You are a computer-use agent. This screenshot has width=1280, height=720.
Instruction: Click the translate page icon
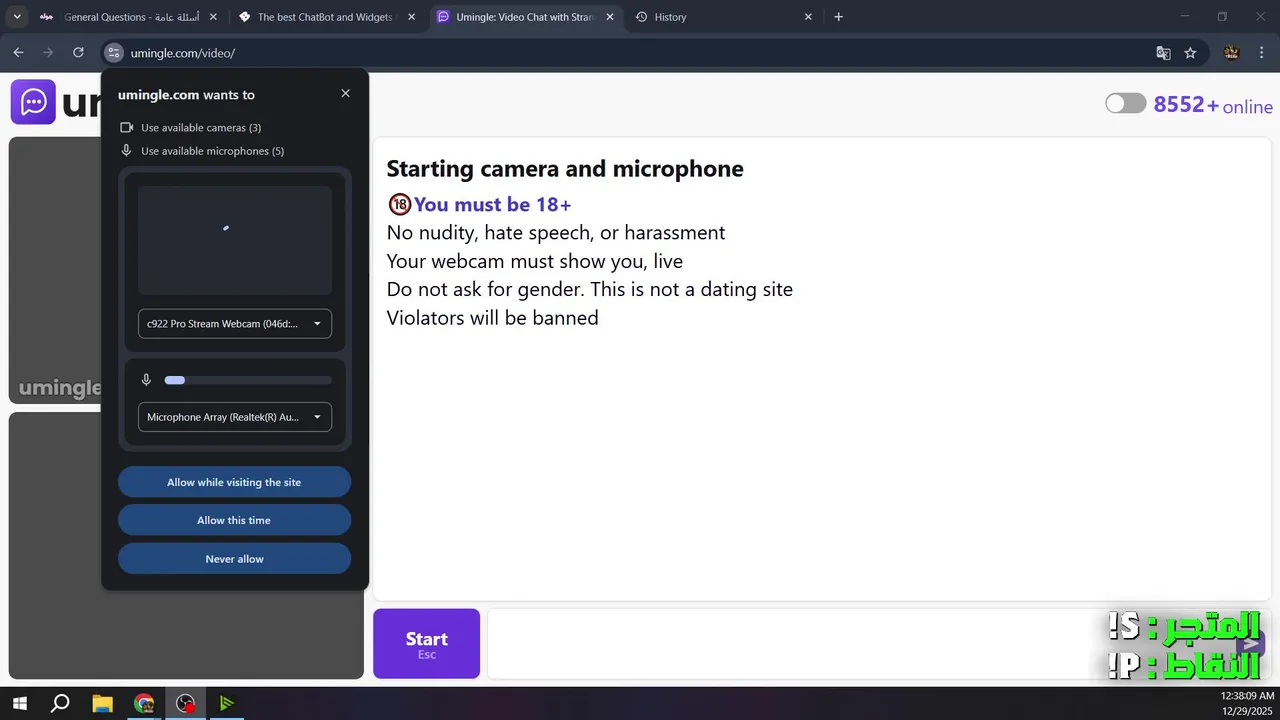click(x=1163, y=53)
